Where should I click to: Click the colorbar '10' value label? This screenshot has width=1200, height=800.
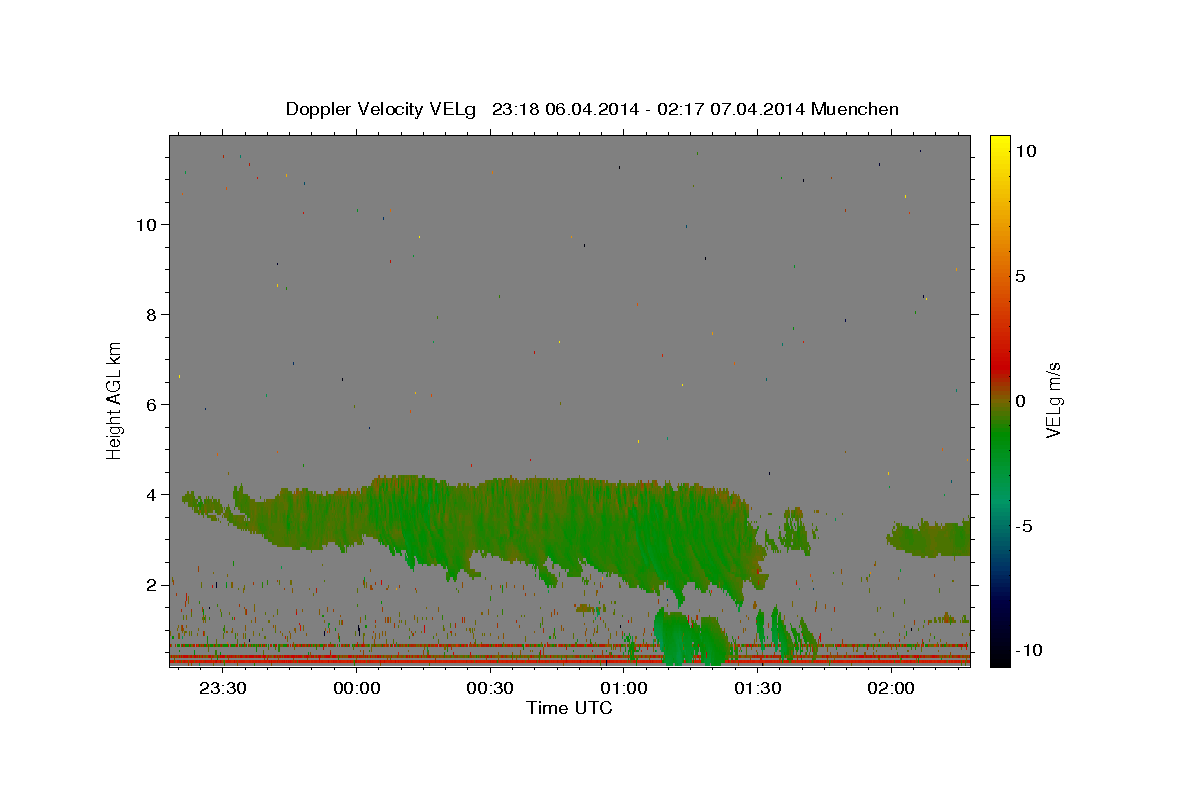click(1025, 150)
